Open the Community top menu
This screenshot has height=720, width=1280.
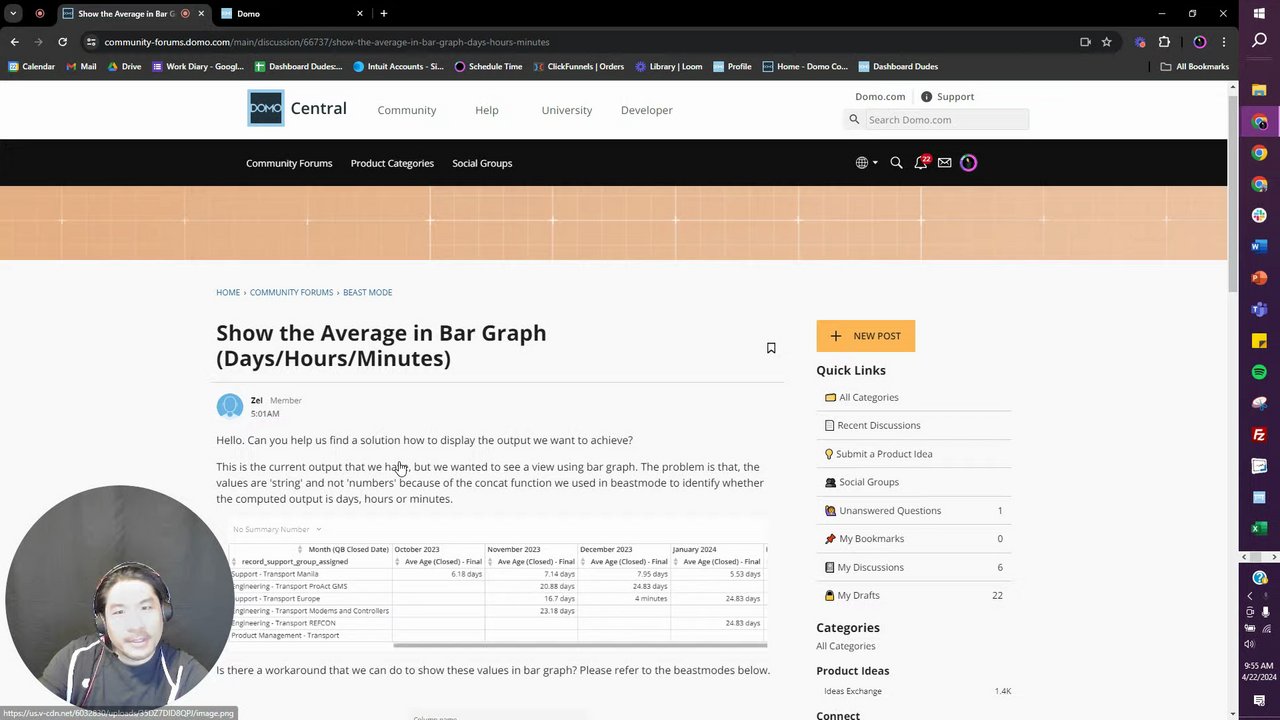[x=406, y=110]
